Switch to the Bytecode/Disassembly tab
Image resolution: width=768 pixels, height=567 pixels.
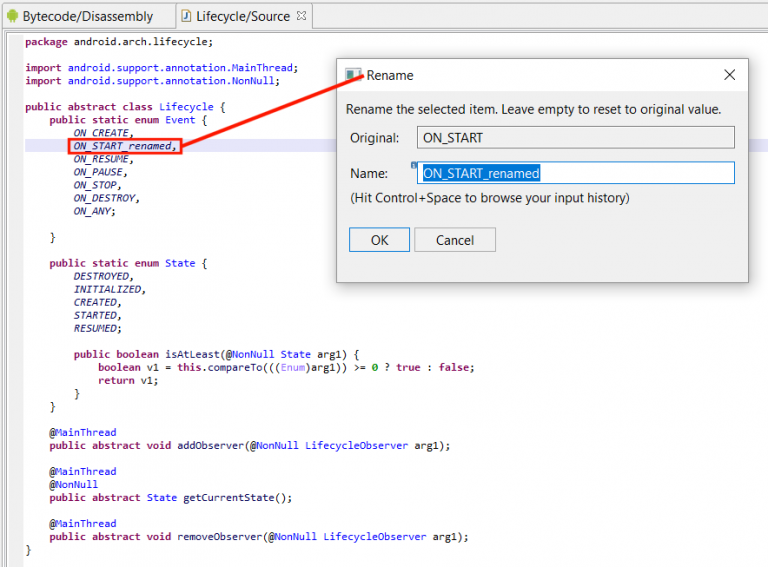coord(87,16)
